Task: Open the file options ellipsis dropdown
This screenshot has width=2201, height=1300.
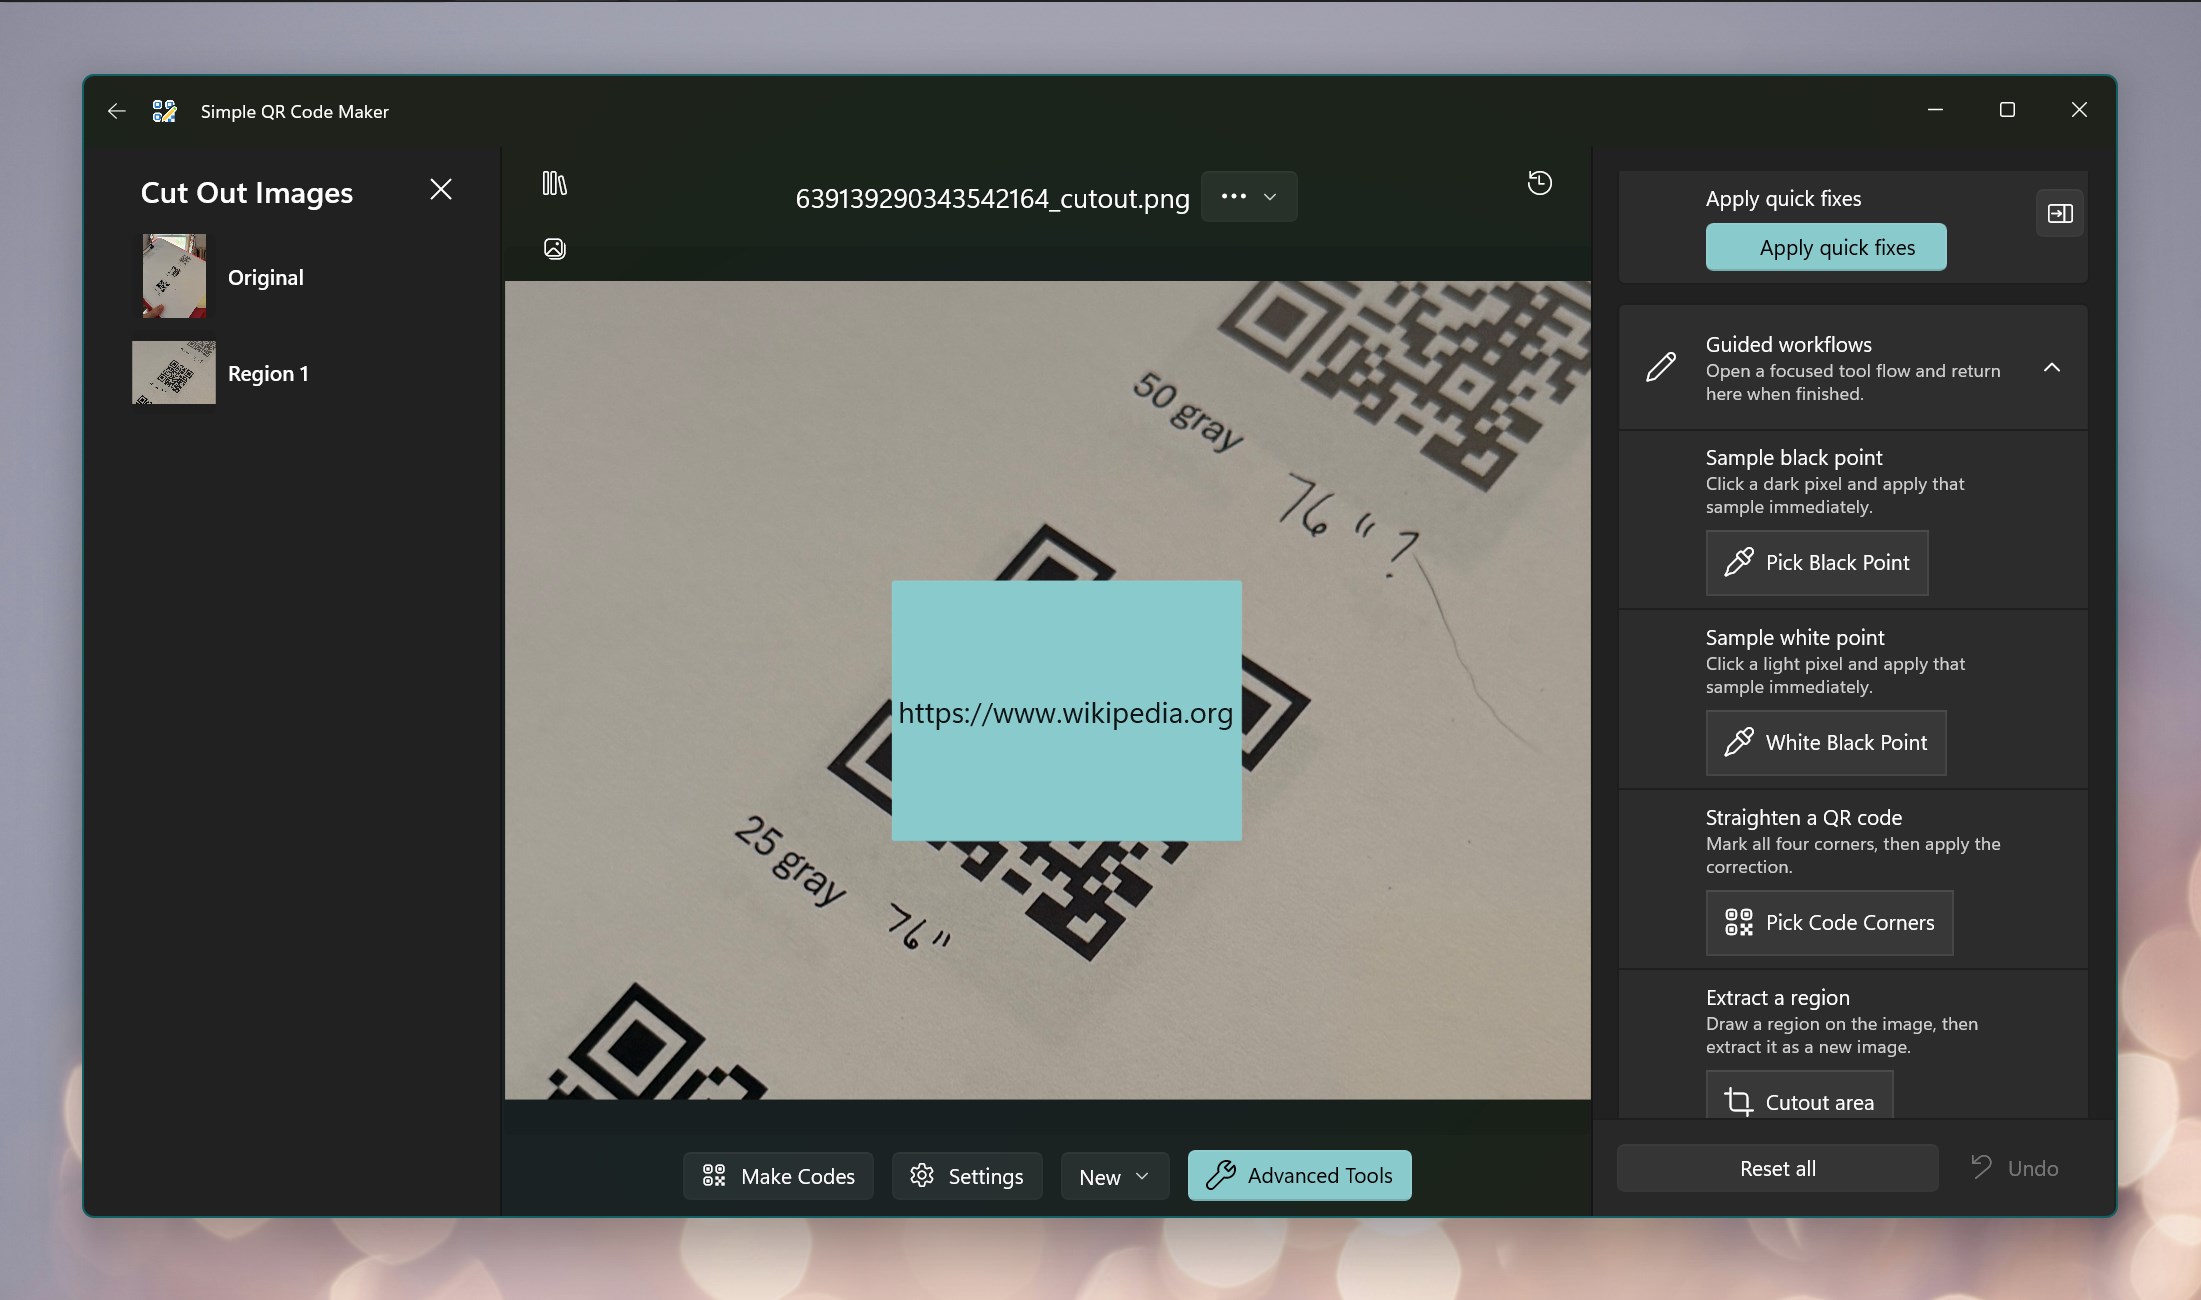Action: pyautogui.click(x=1249, y=197)
